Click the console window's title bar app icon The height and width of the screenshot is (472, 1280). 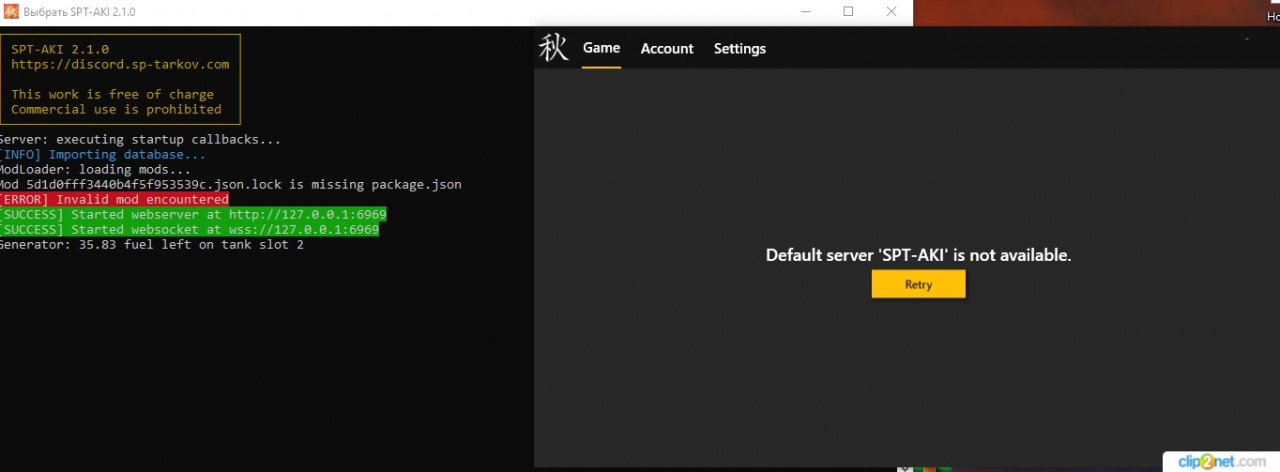(11, 12)
